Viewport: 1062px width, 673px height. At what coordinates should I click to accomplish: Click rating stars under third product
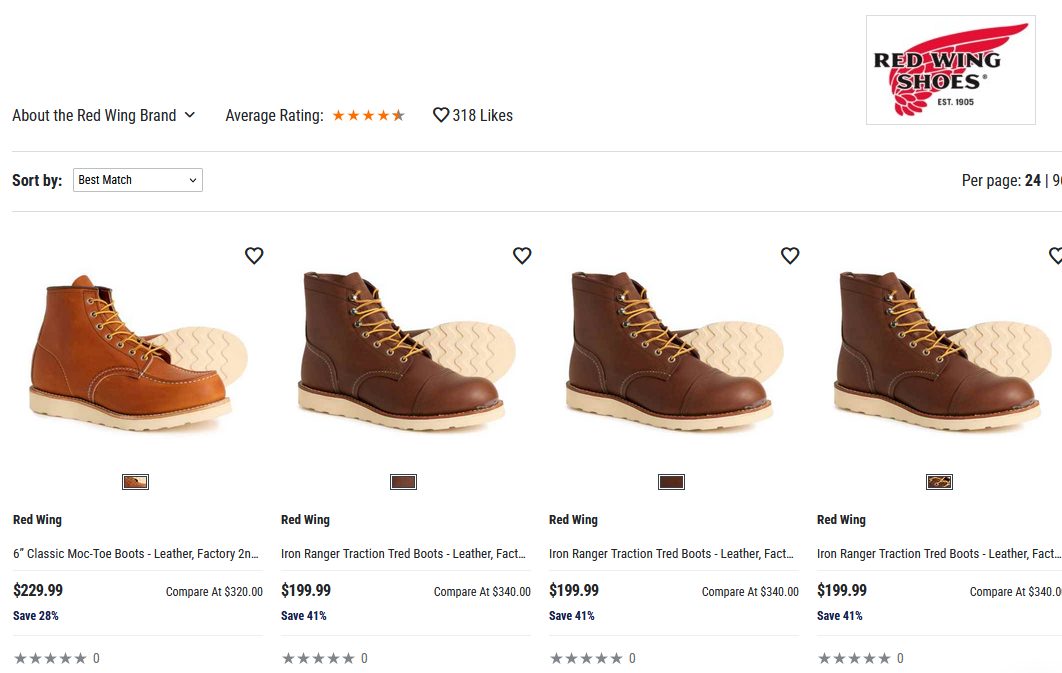click(586, 658)
